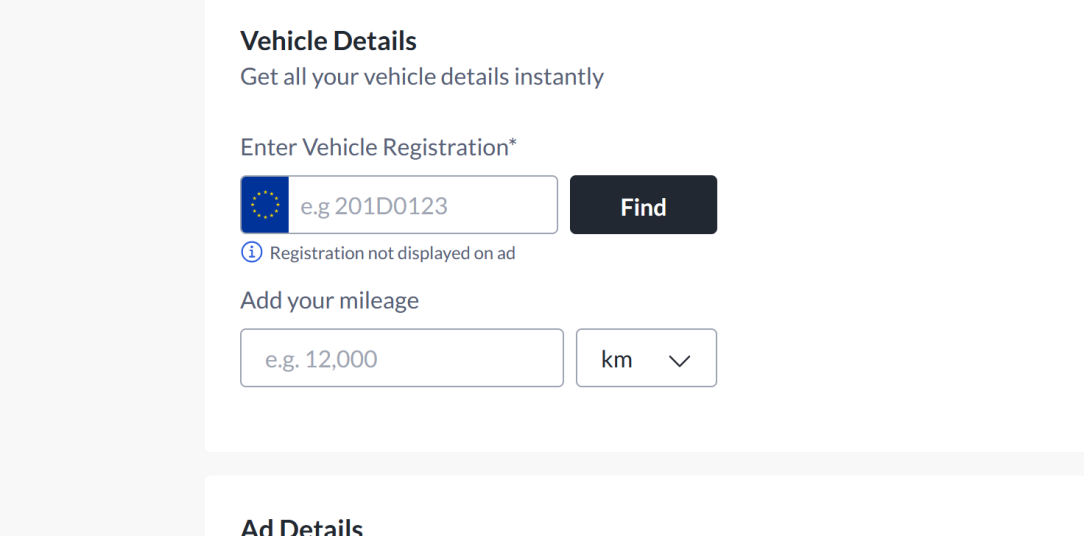
Task: Click the circle of stars emblem
Action: click(265, 205)
